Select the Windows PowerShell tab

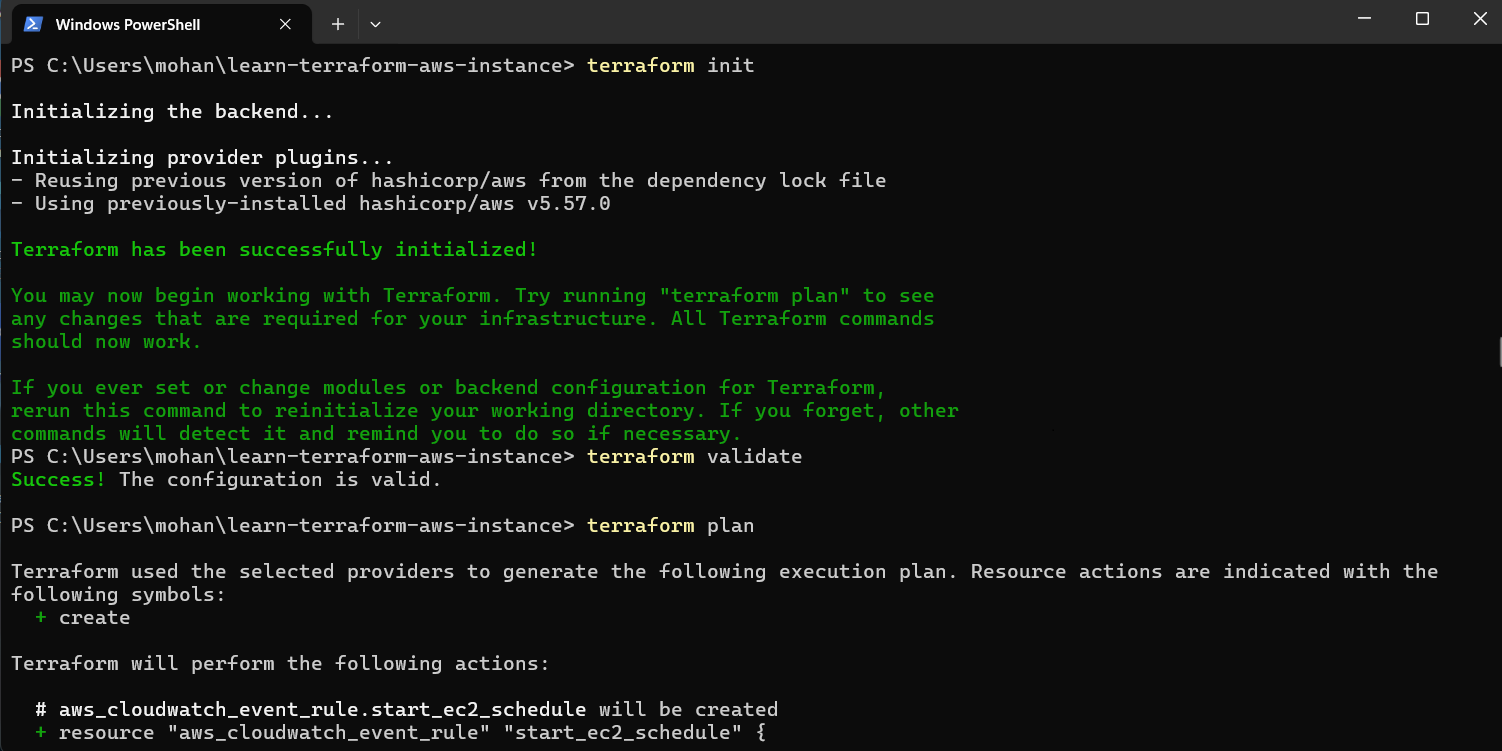point(127,23)
